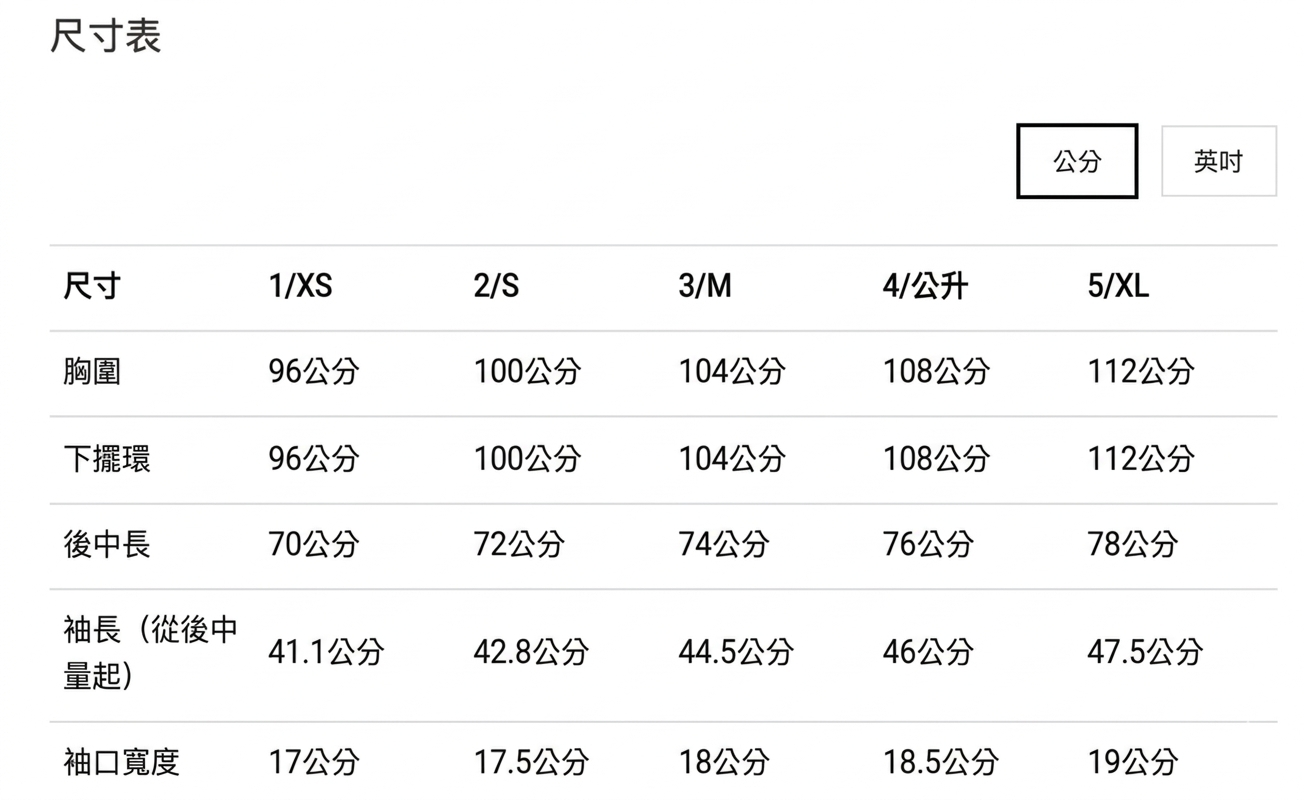Screen dimensions: 1304x800
Task: Select the 3/M column header
Action: [705, 287]
